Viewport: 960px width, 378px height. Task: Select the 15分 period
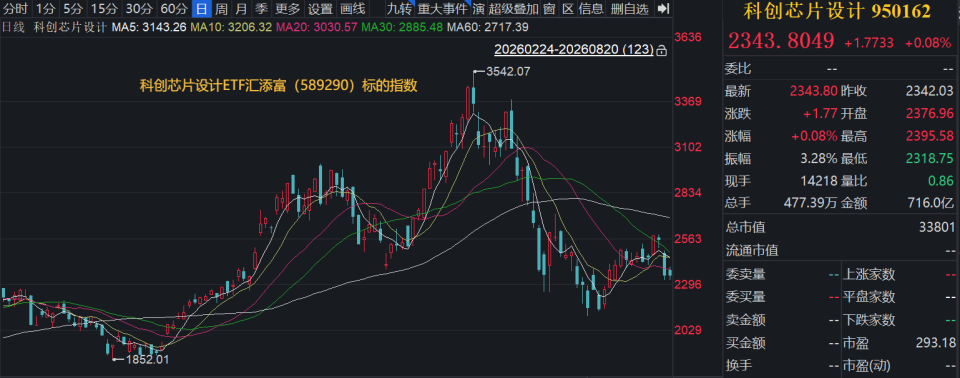pyautogui.click(x=104, y=9)
